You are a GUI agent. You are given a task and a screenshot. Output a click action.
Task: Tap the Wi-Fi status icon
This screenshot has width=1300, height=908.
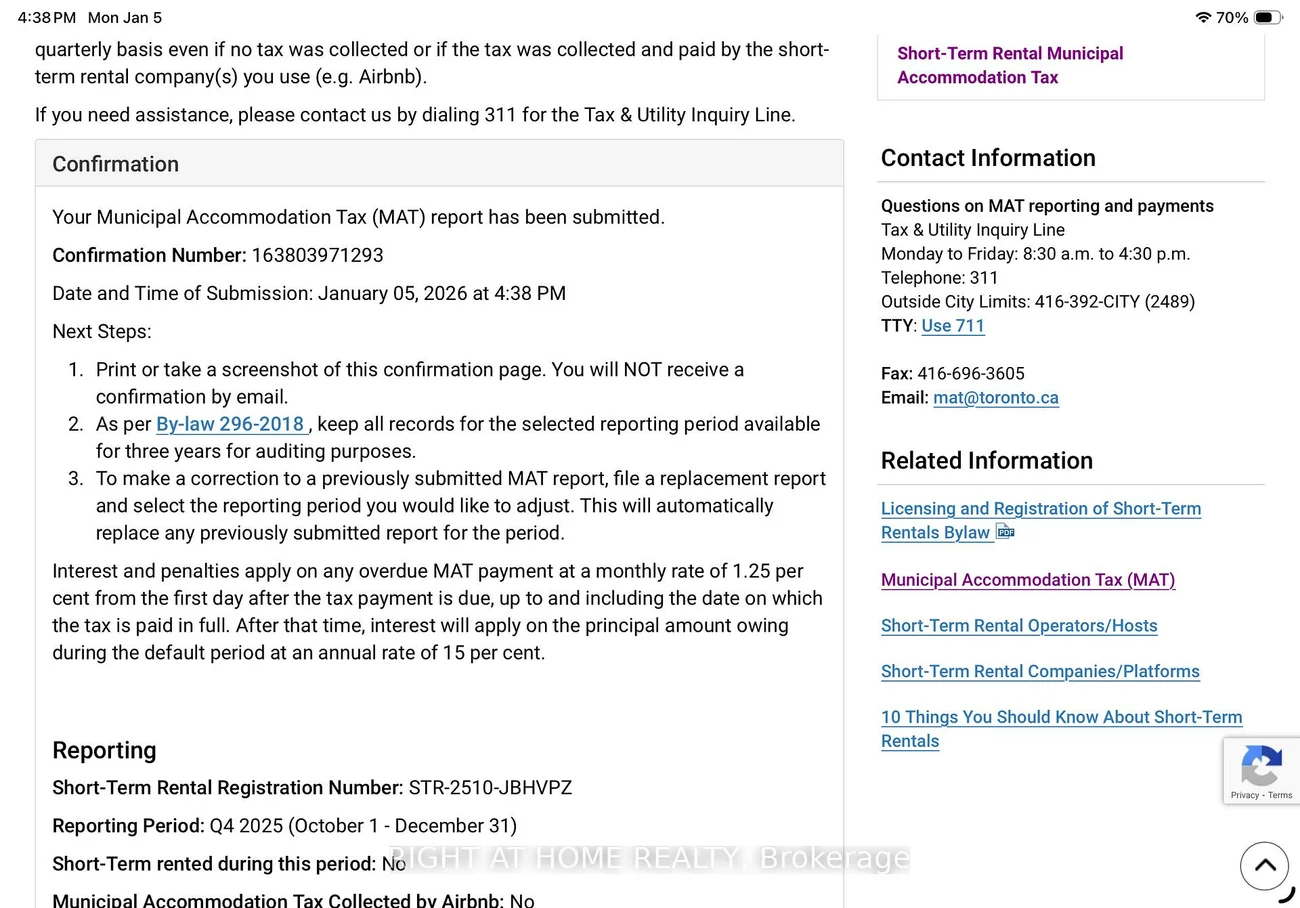pyautogui.click(x=1203, y=18)
